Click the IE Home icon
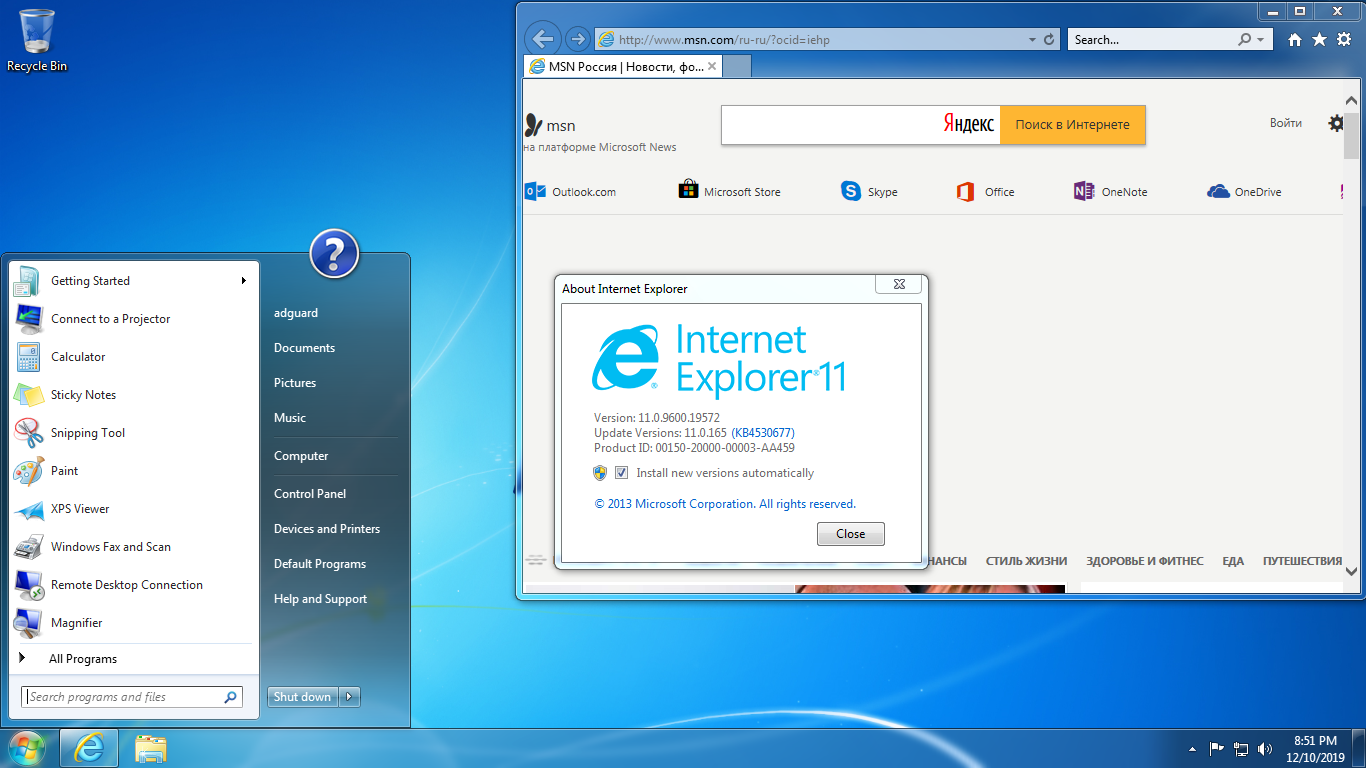1366x768 pixels. 1295,40
